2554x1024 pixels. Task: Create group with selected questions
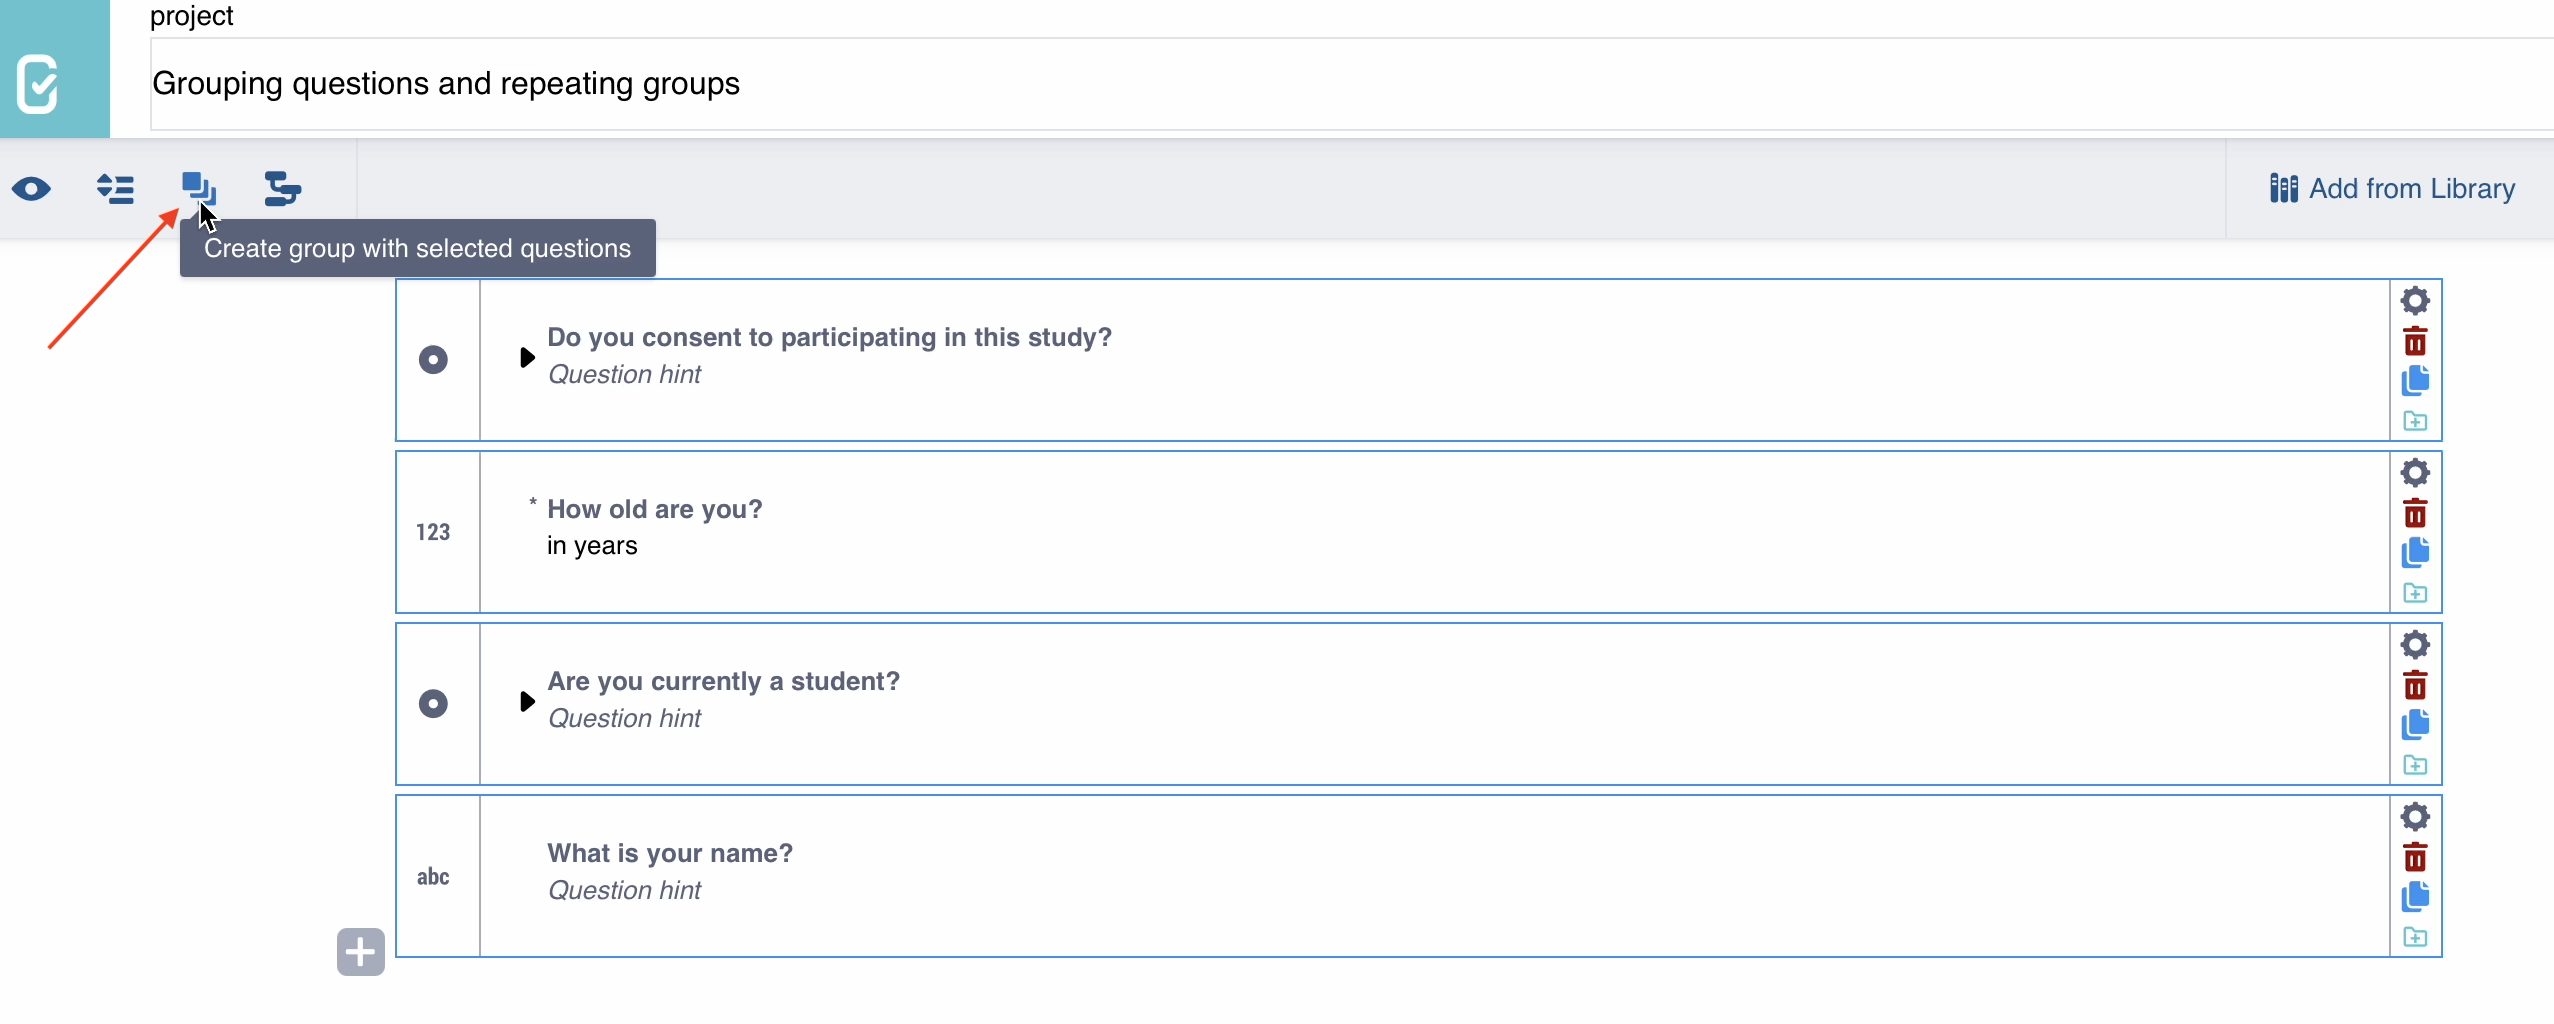pos(198,188)
